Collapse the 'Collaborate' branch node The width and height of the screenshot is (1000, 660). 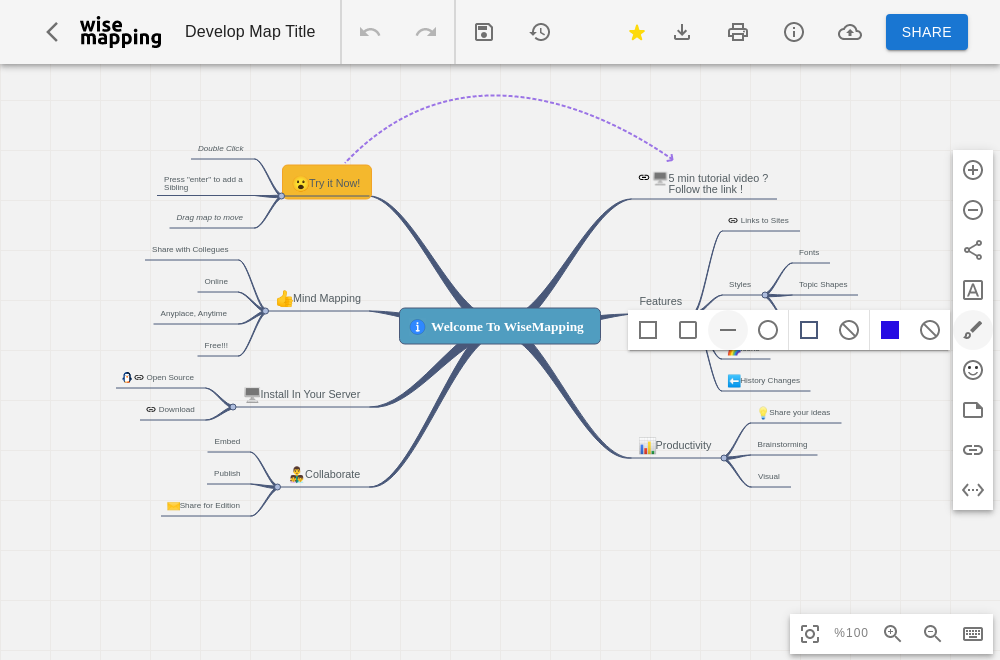pos(277,487)
